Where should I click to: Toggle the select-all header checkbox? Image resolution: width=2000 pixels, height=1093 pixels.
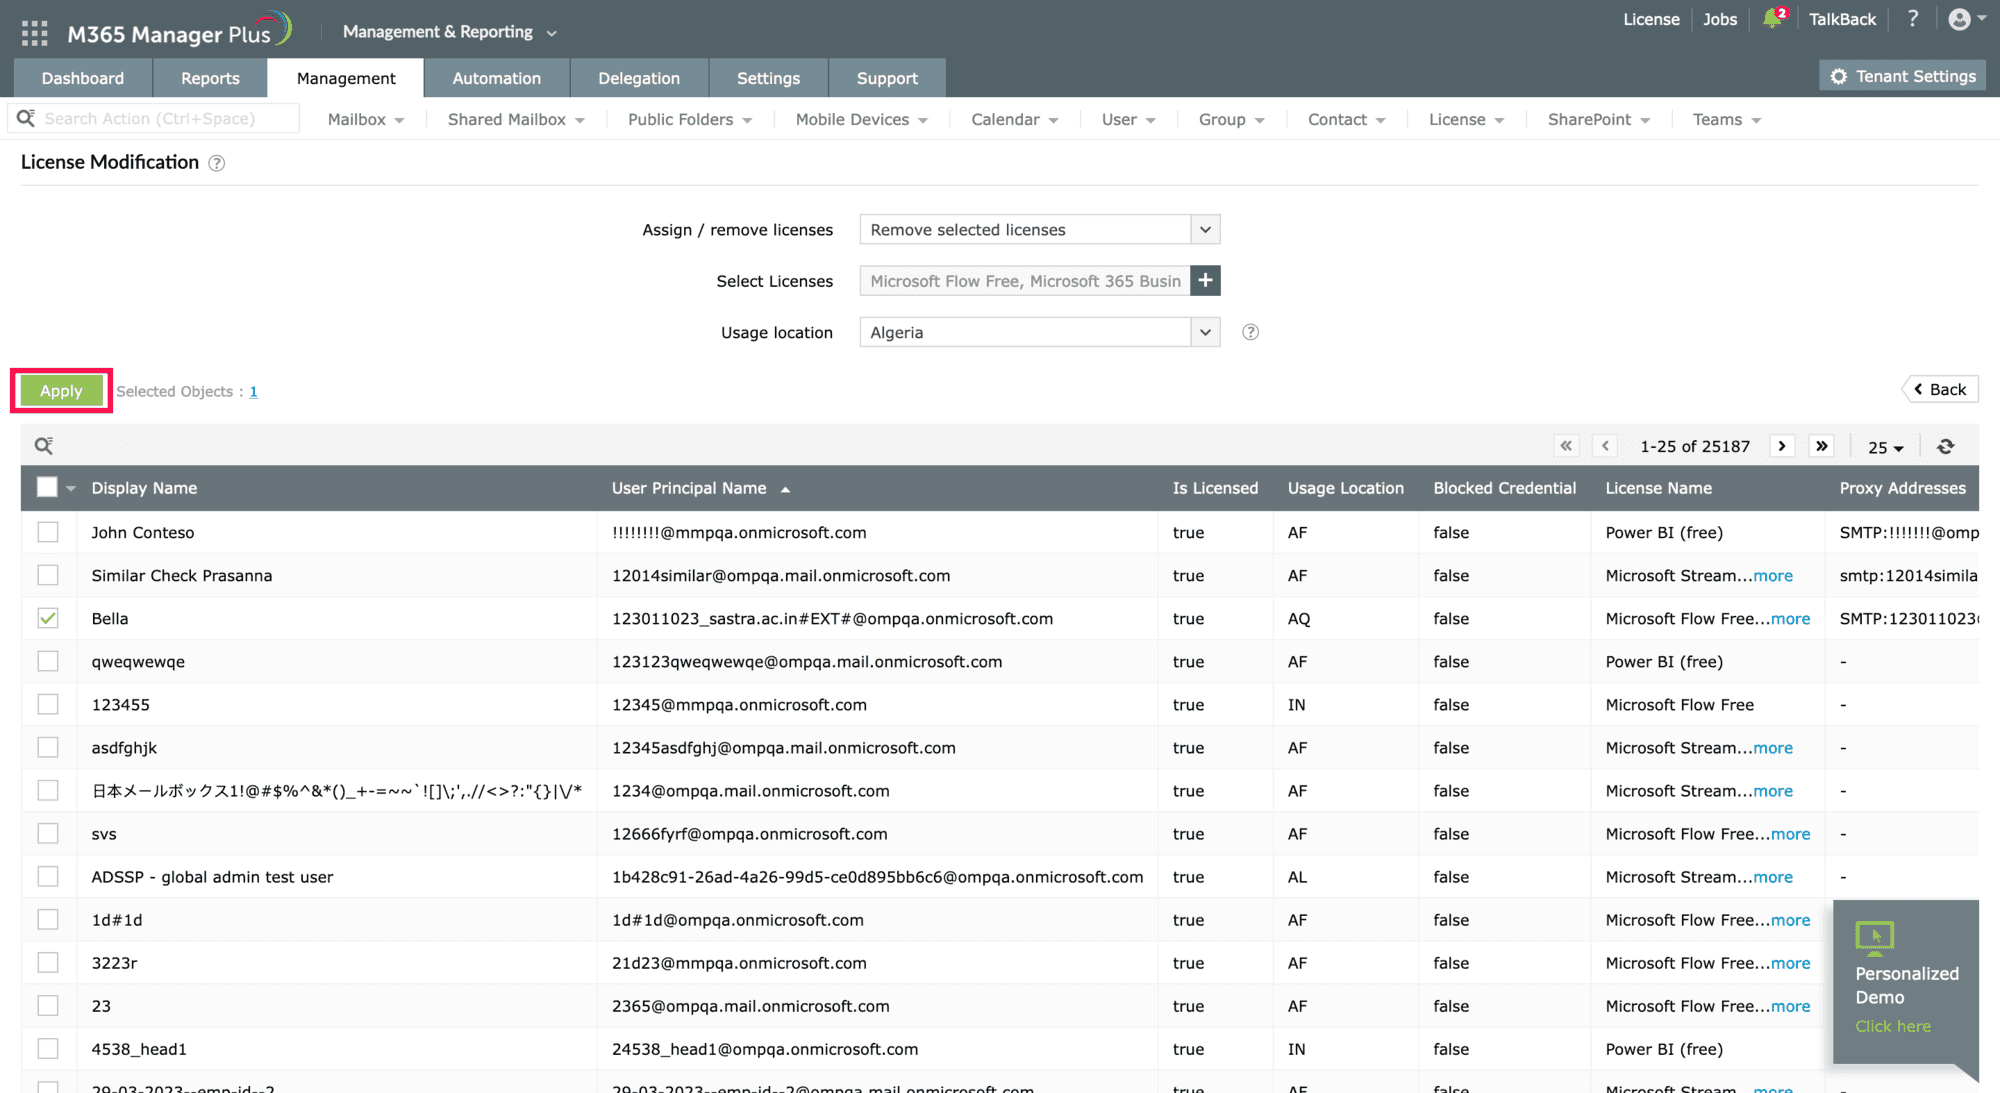pyautogui.click(x=47, y=487)
